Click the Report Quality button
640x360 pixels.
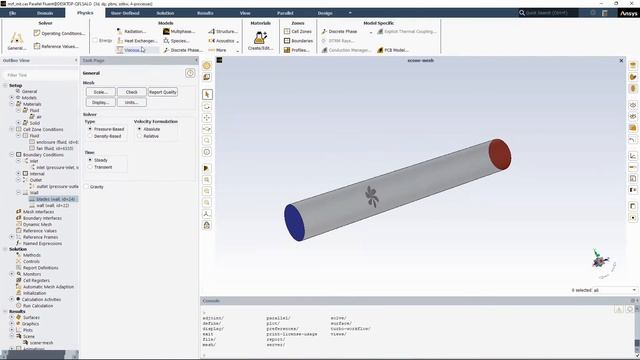pyautogui.click(x=162, y=92)
